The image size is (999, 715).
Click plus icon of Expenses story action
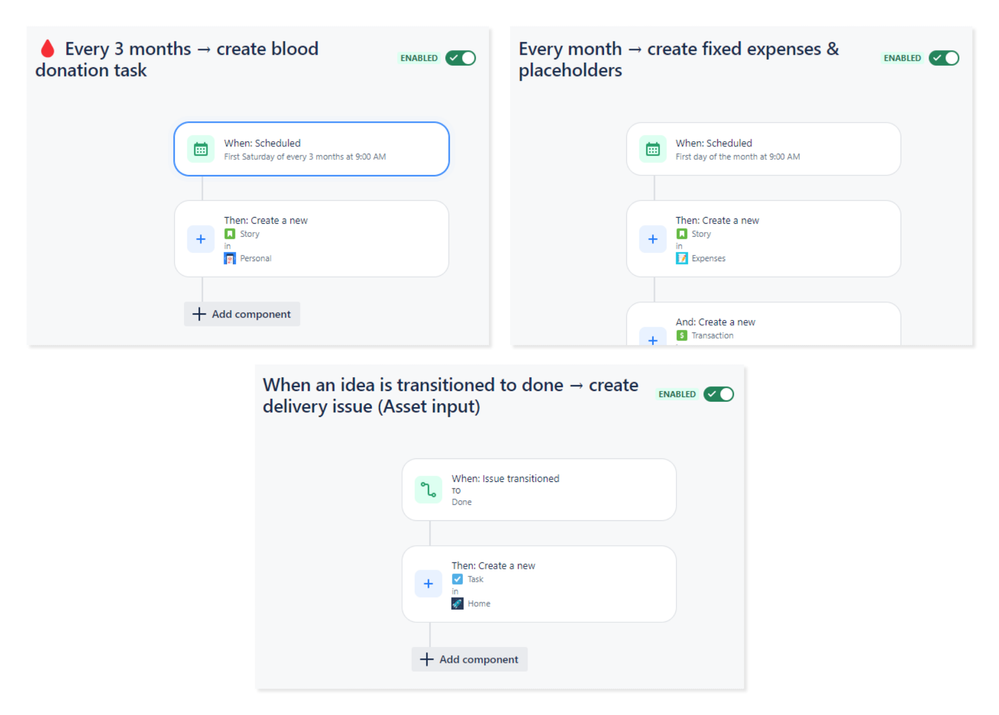(x=652, y=240)
